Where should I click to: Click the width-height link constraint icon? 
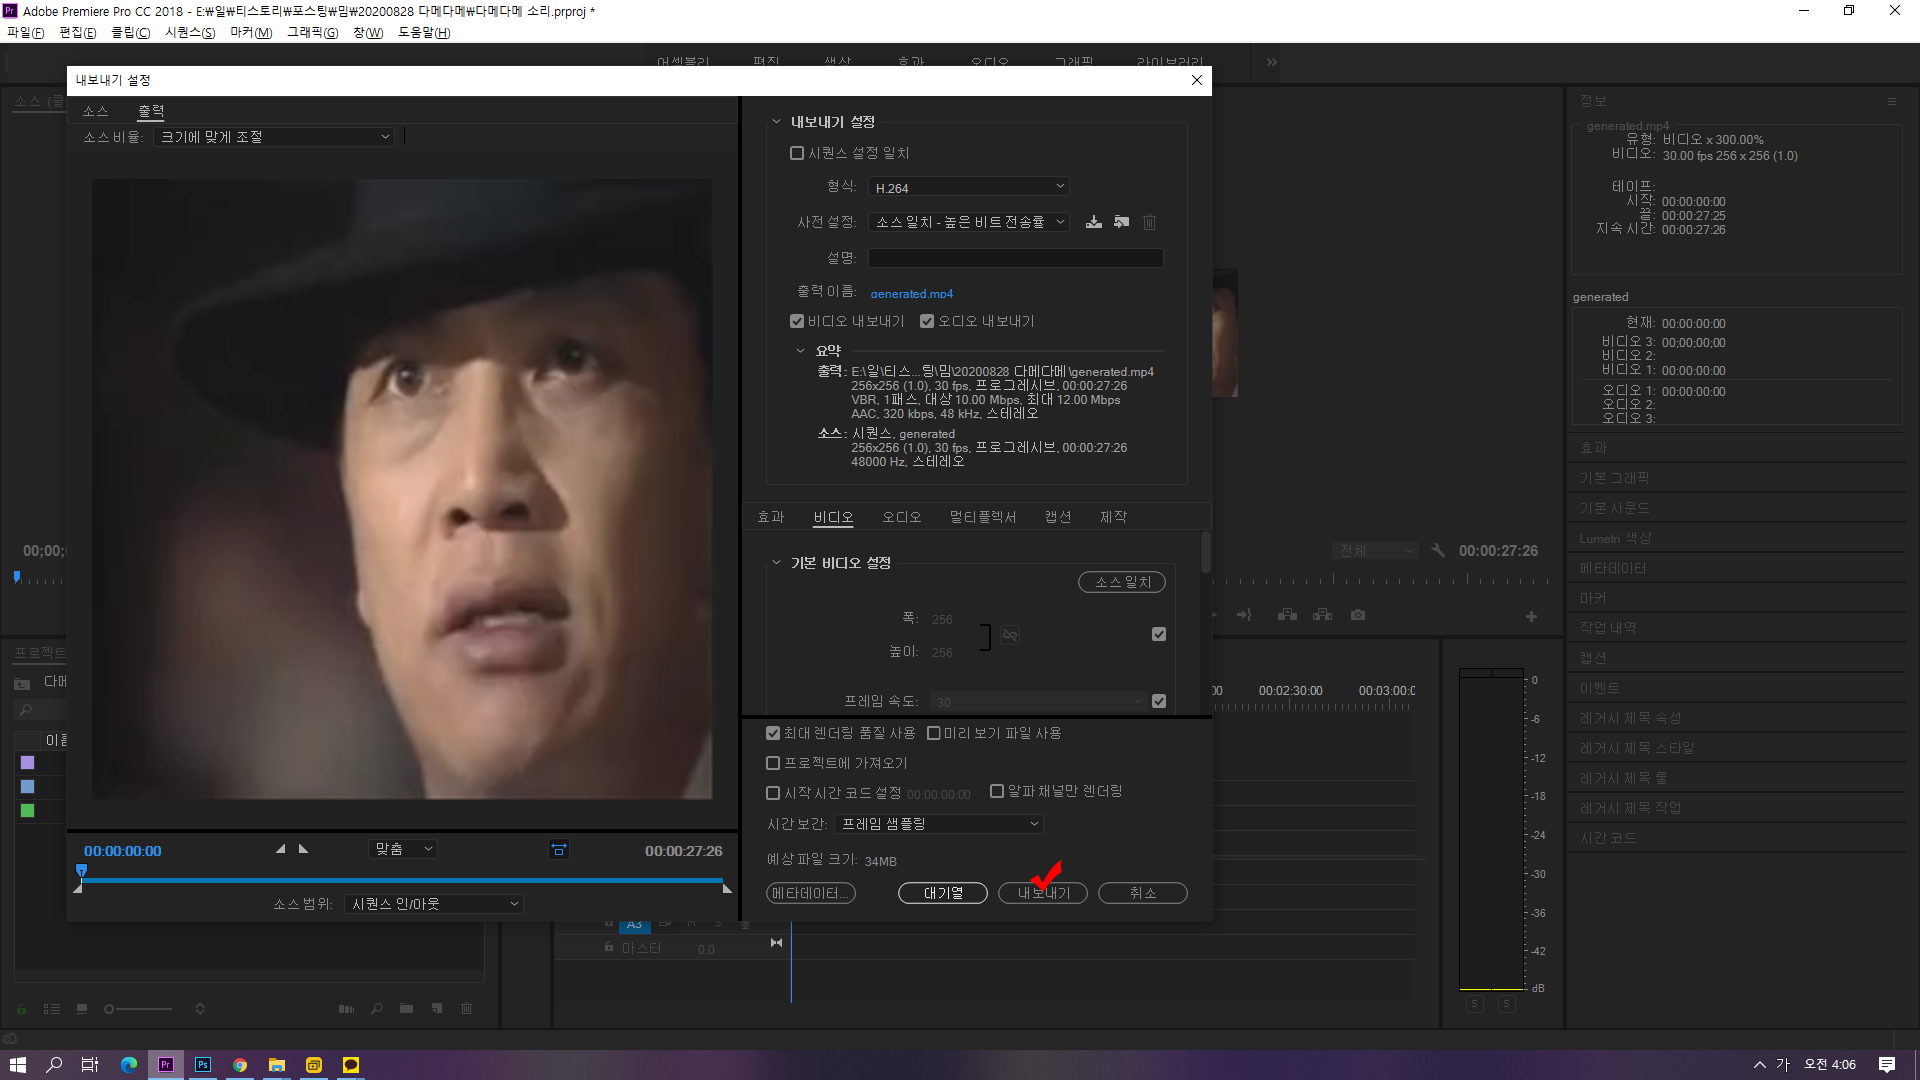(1010, 636)
